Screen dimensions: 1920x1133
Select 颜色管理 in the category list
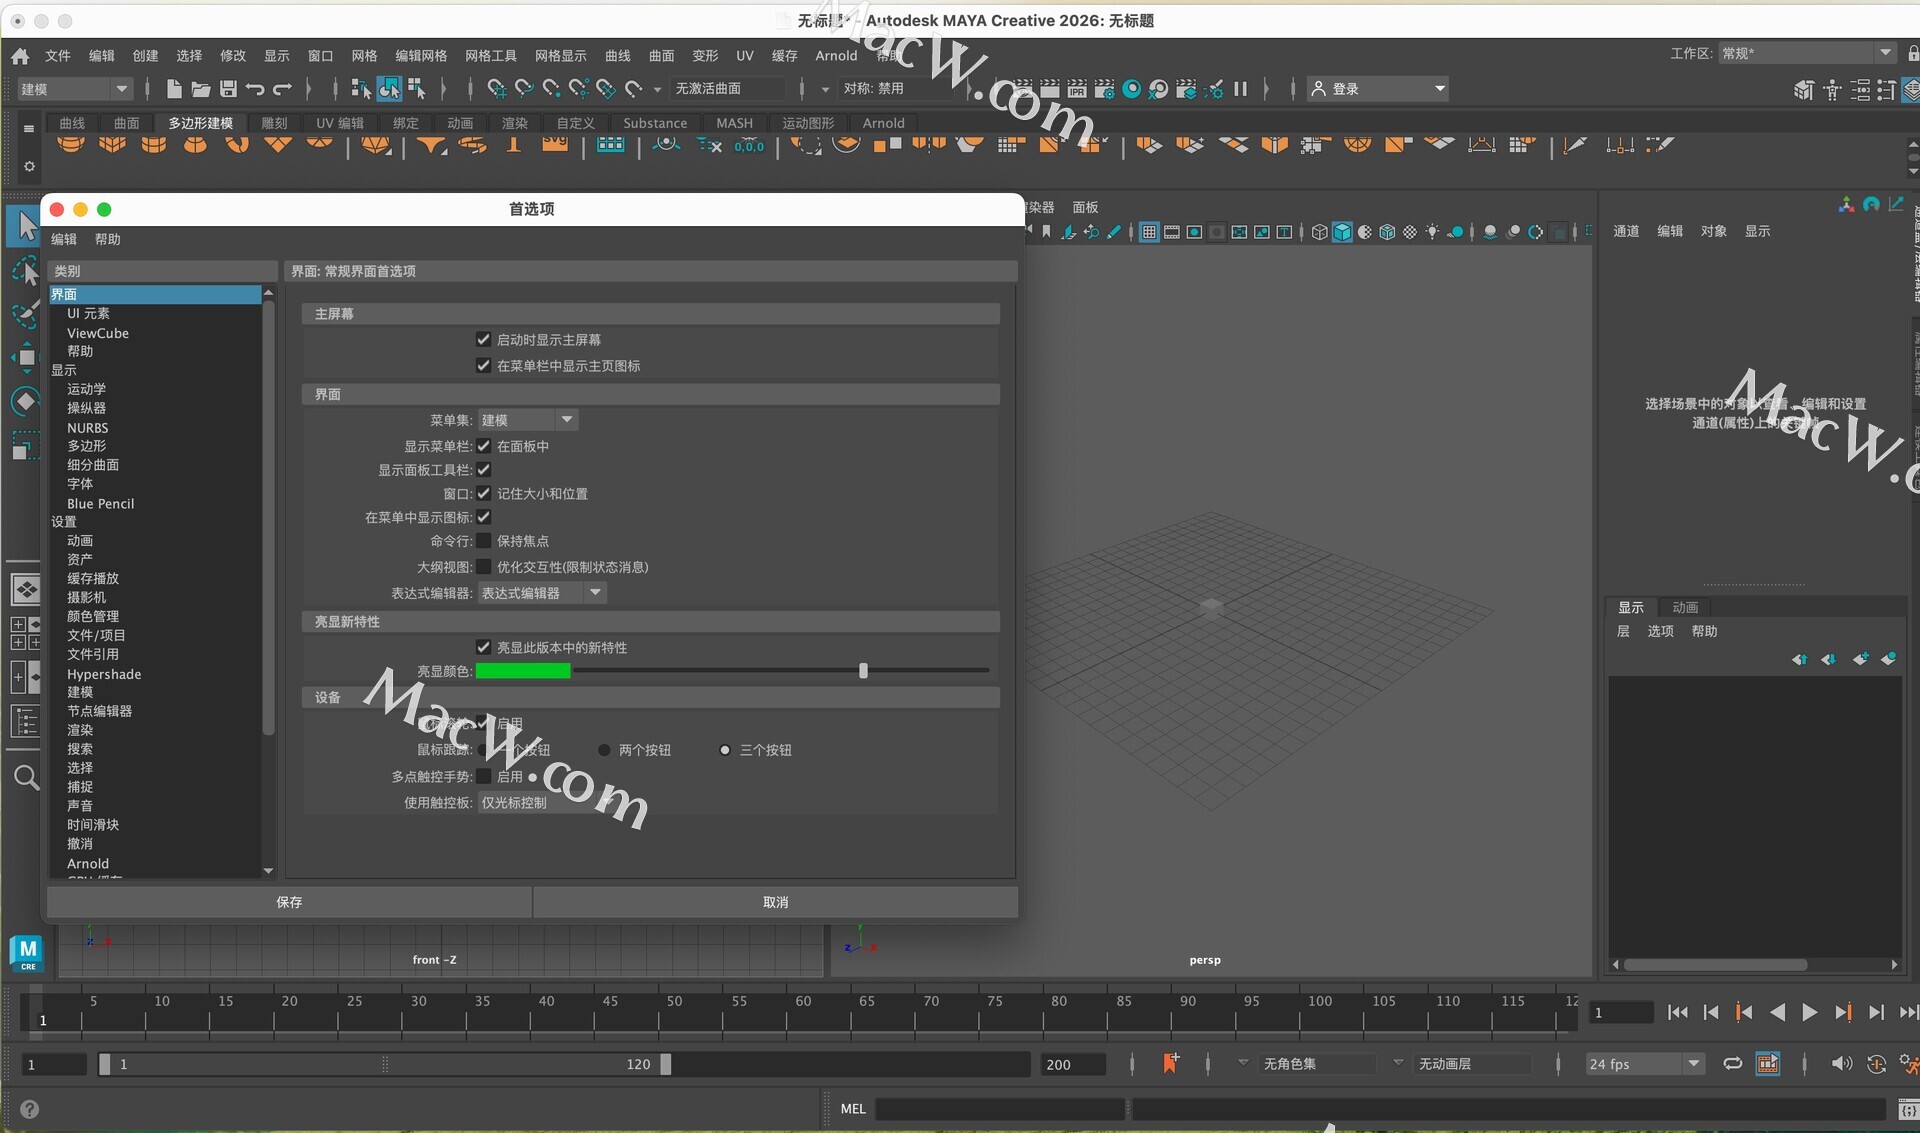93,616
